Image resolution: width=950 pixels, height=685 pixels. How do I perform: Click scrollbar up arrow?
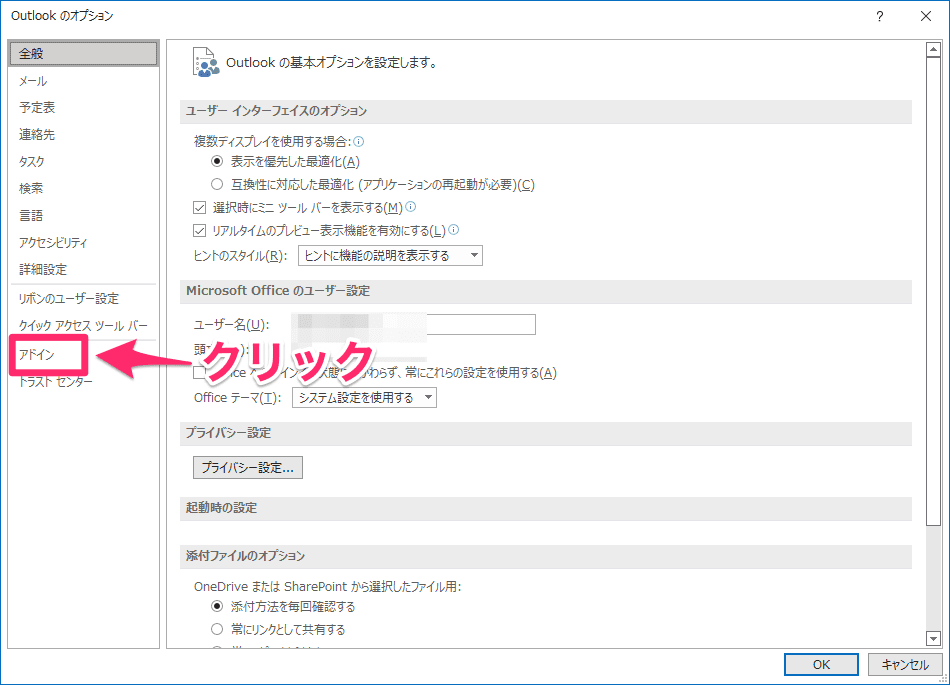(933, 49)
